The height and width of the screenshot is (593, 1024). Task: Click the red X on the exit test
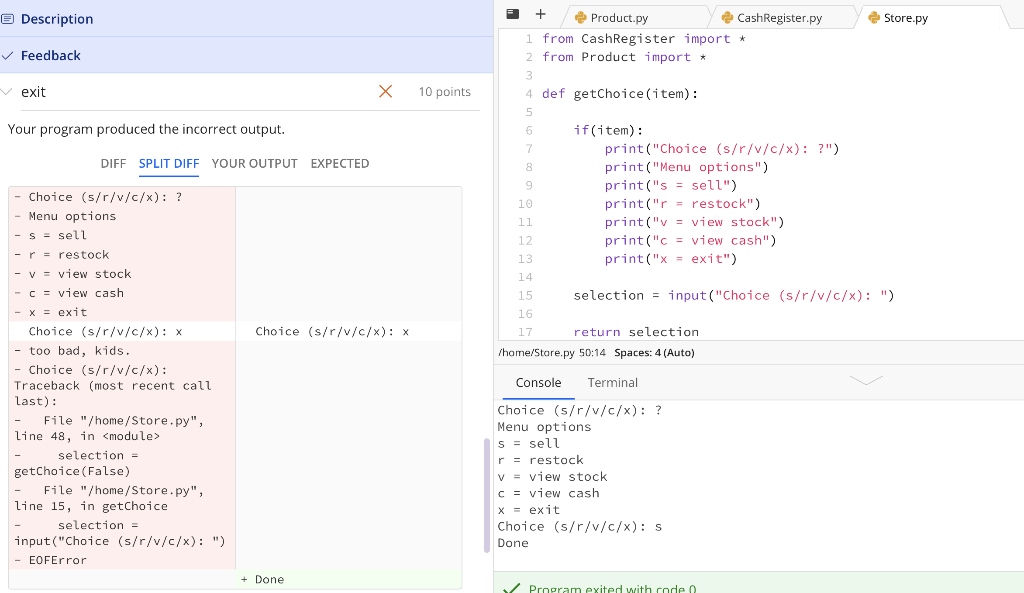[x=385, y=91]
